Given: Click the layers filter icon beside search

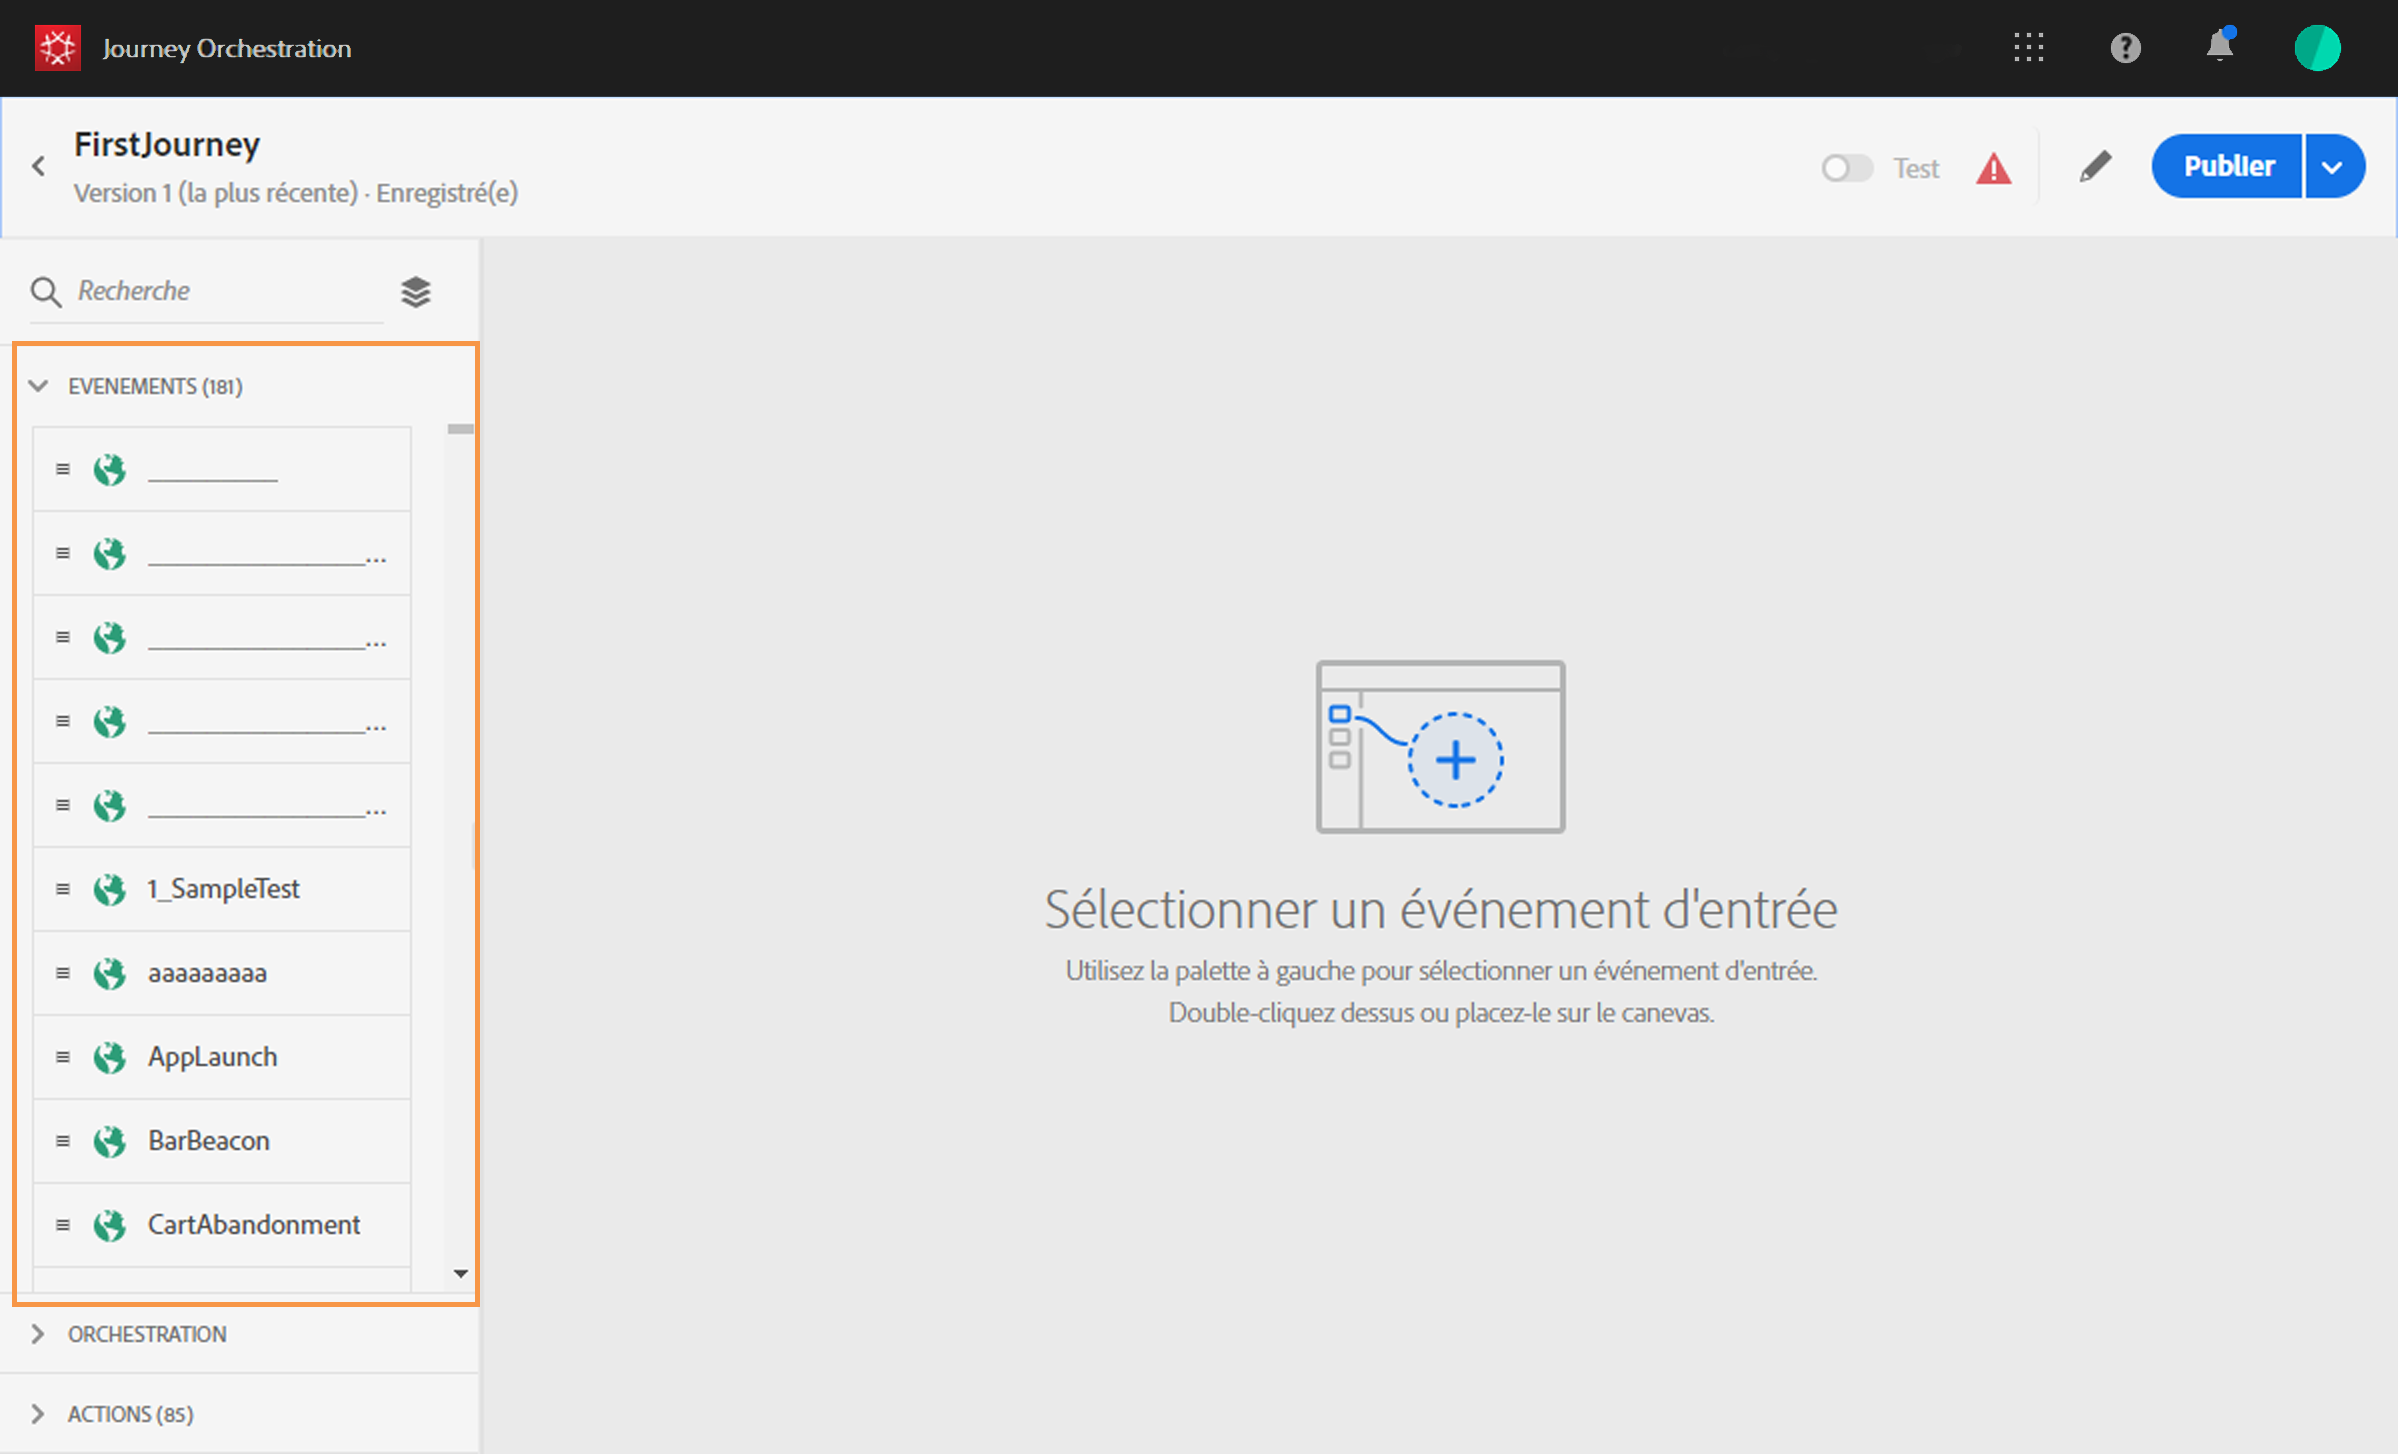Looking at the screenshot, I should 416,292.
